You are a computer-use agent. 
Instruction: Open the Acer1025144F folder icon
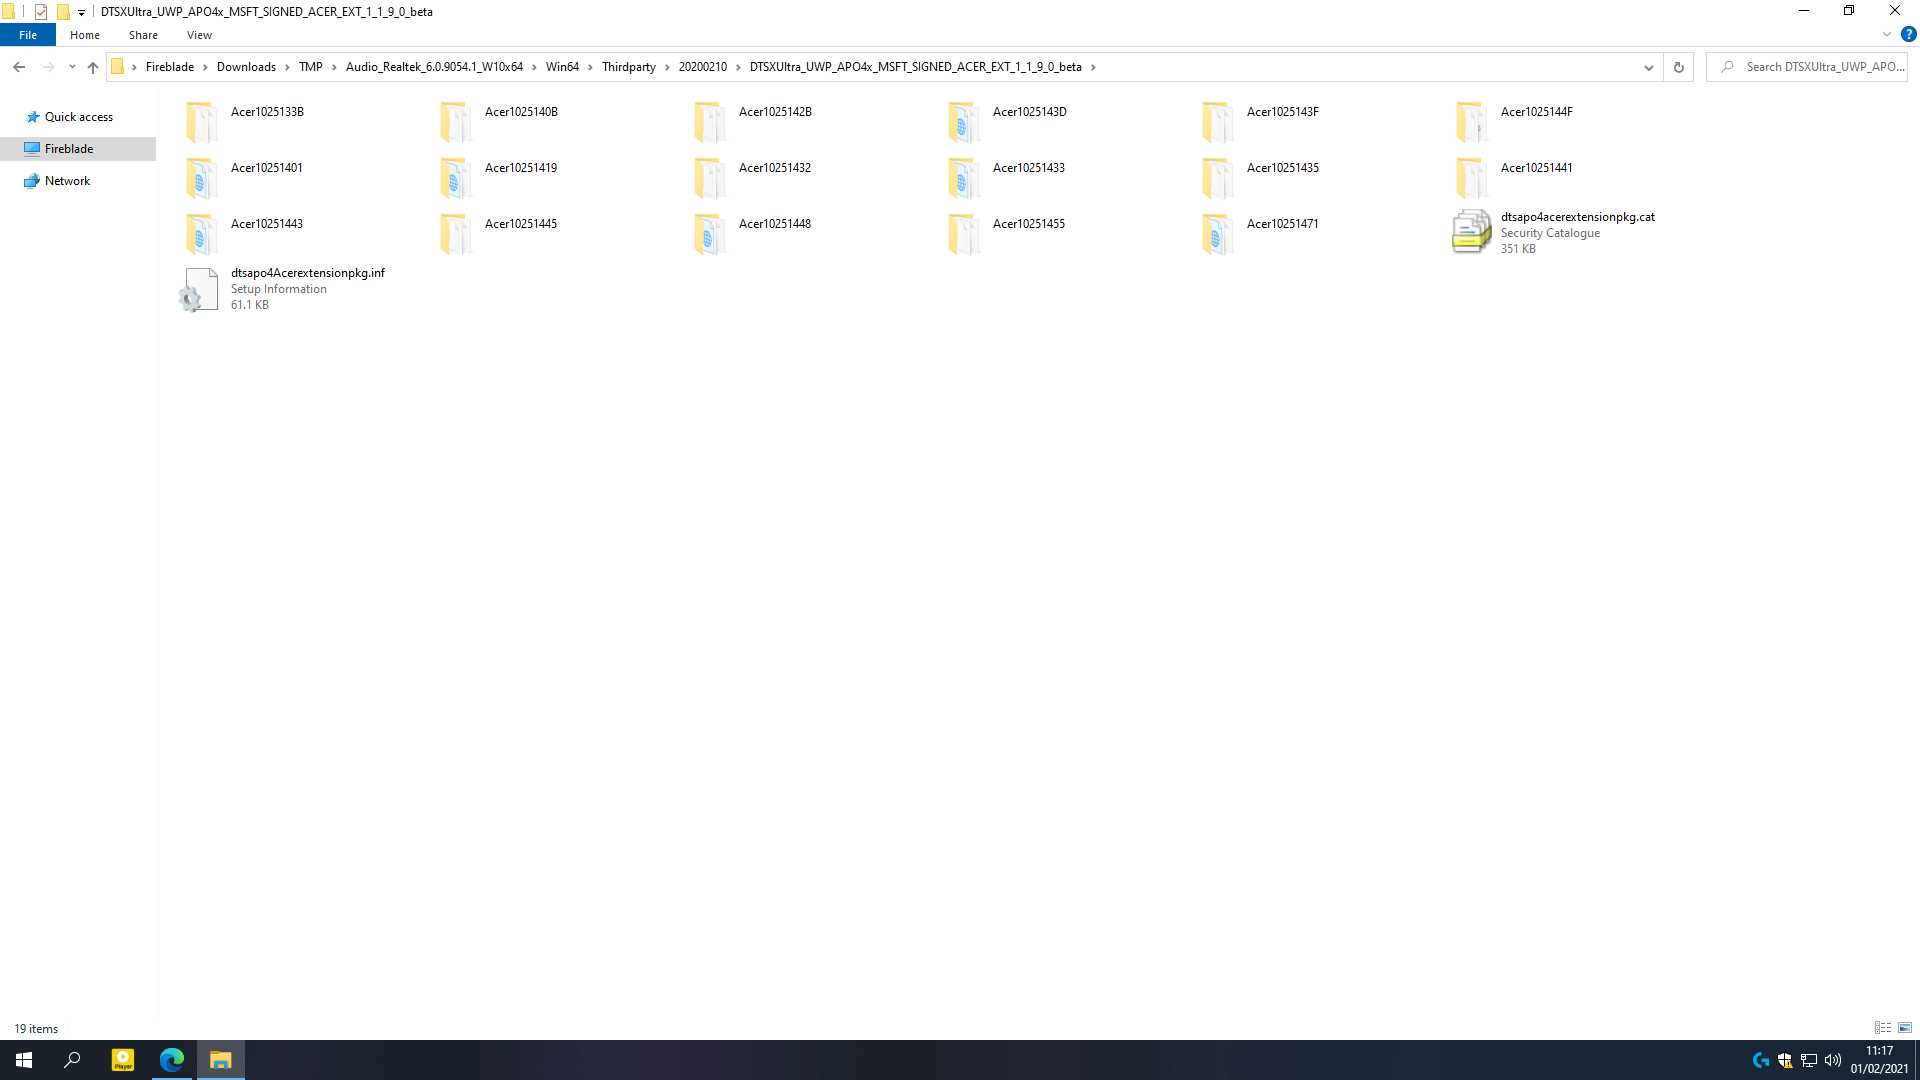pyautogui.click(x=1471, y=122)
